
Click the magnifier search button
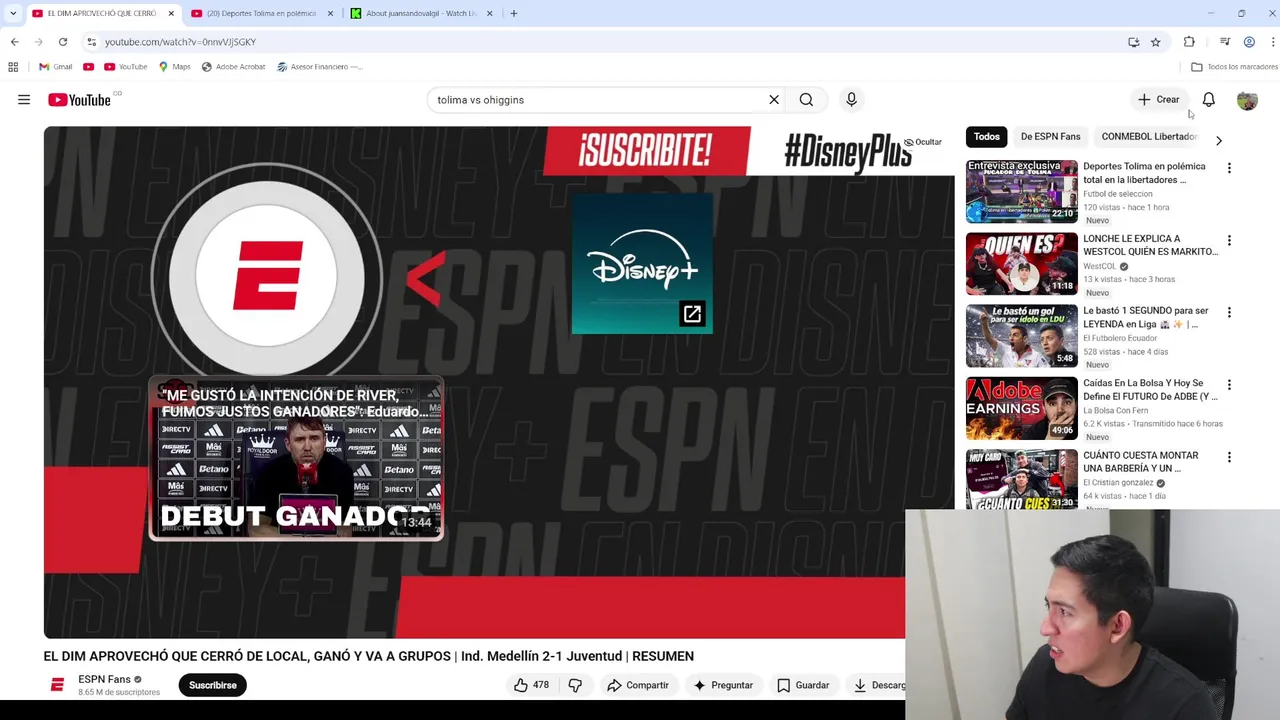[806, 100]
